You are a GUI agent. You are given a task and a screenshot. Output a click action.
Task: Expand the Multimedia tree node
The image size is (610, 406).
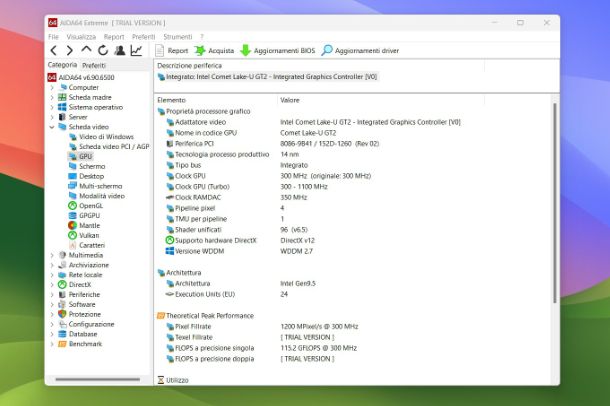coord(52,255)
